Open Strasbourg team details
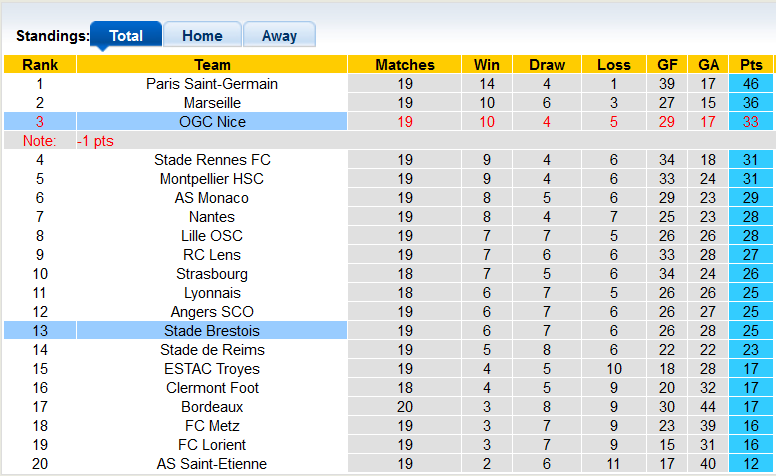 212,274
